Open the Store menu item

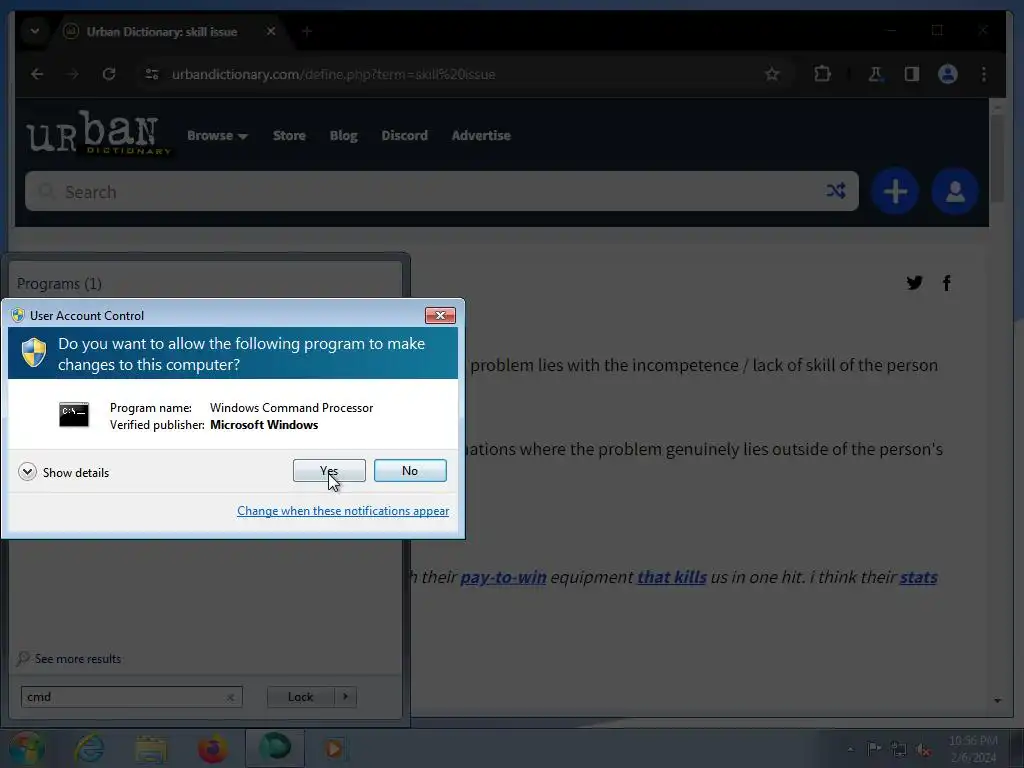point(289,135)
